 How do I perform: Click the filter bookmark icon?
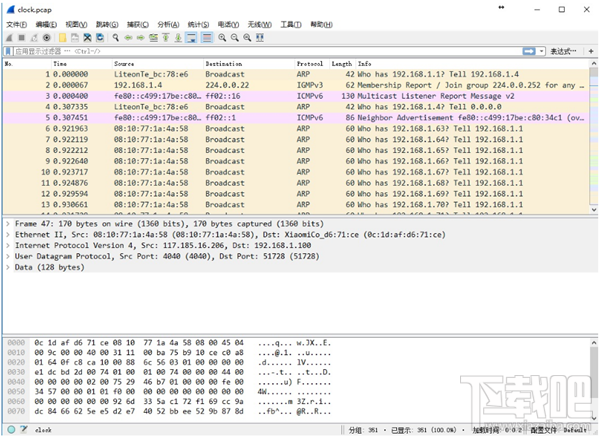(8, 50)
